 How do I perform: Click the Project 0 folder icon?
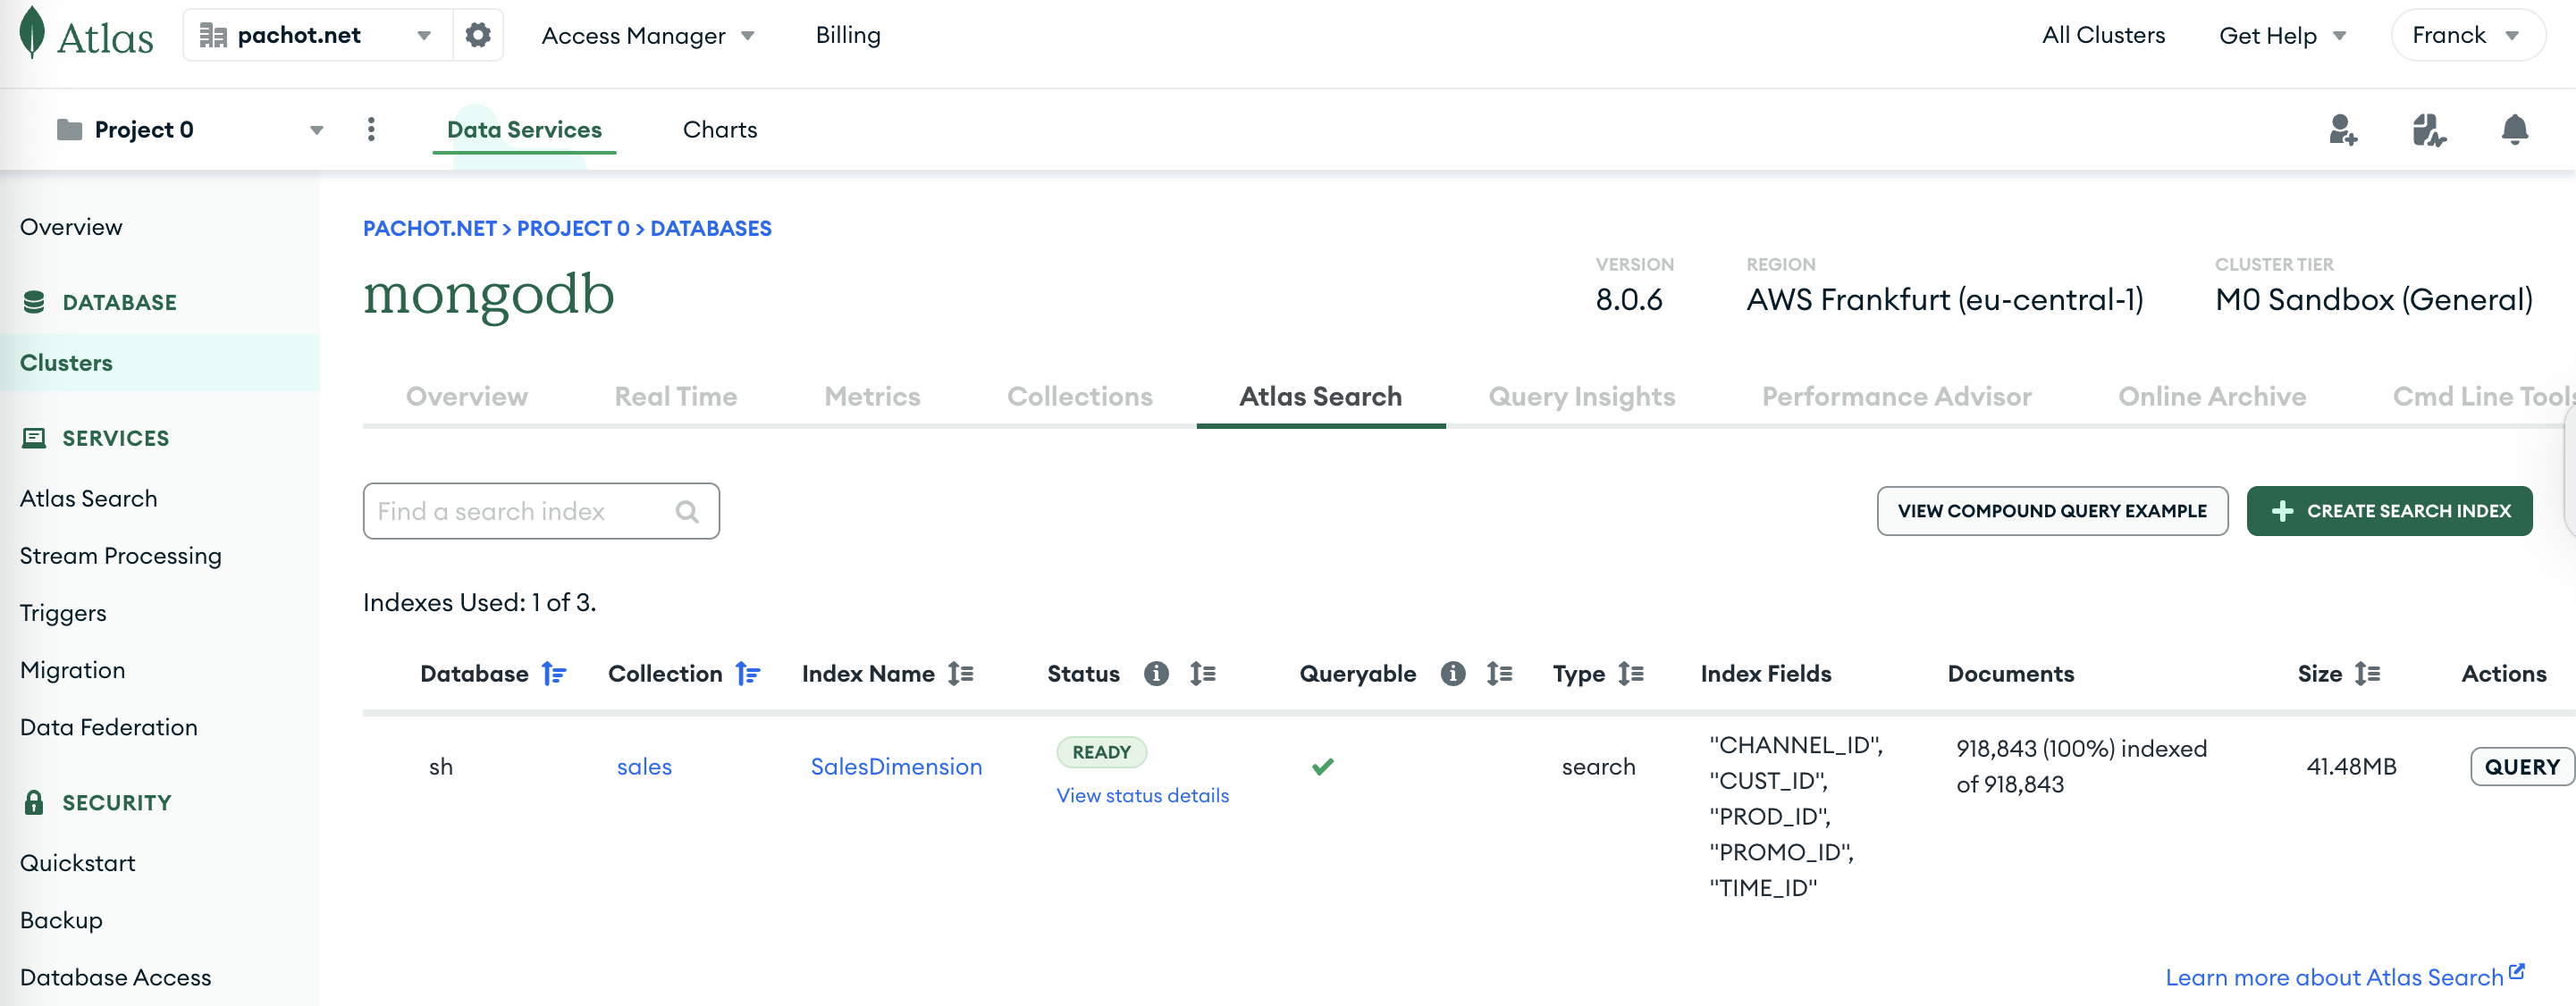[69, 129]
